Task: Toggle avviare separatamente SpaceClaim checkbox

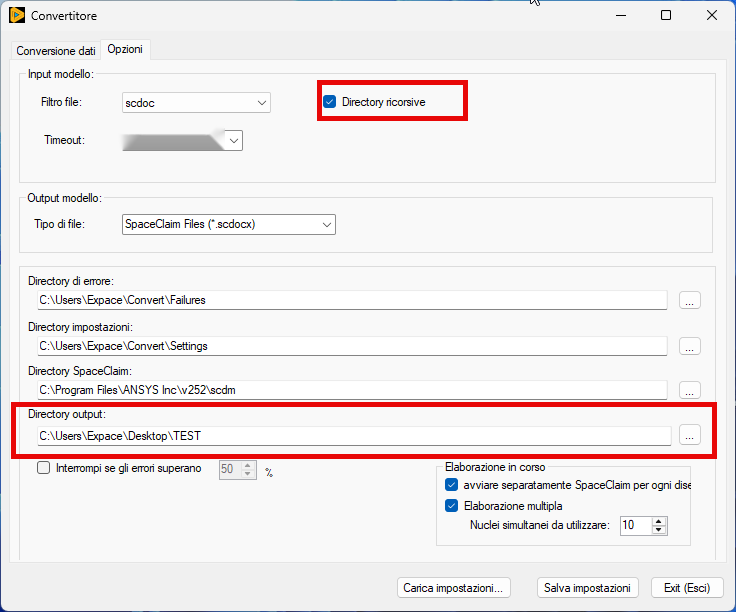Action: [451, 485]
